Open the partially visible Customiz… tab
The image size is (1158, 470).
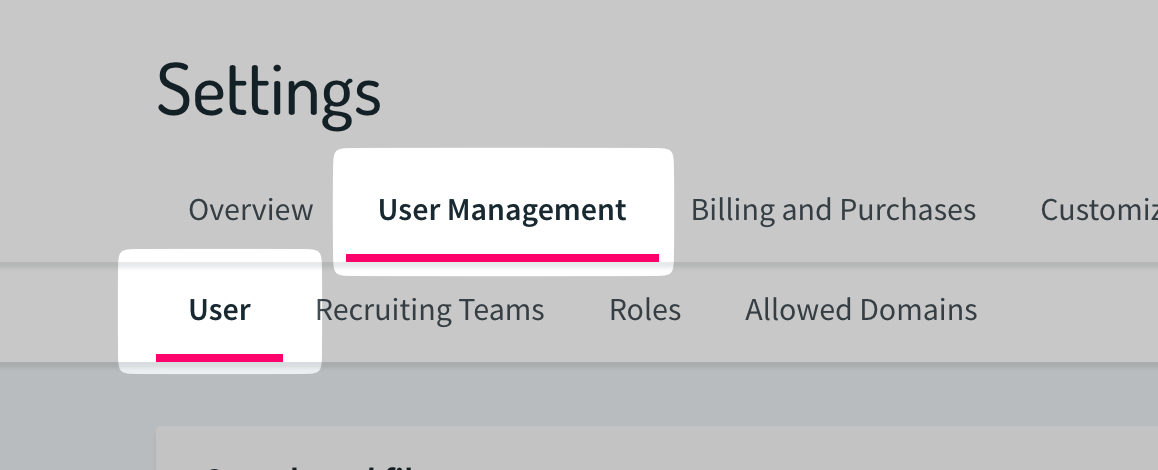pyautogui.click(x=1098, y=210)
